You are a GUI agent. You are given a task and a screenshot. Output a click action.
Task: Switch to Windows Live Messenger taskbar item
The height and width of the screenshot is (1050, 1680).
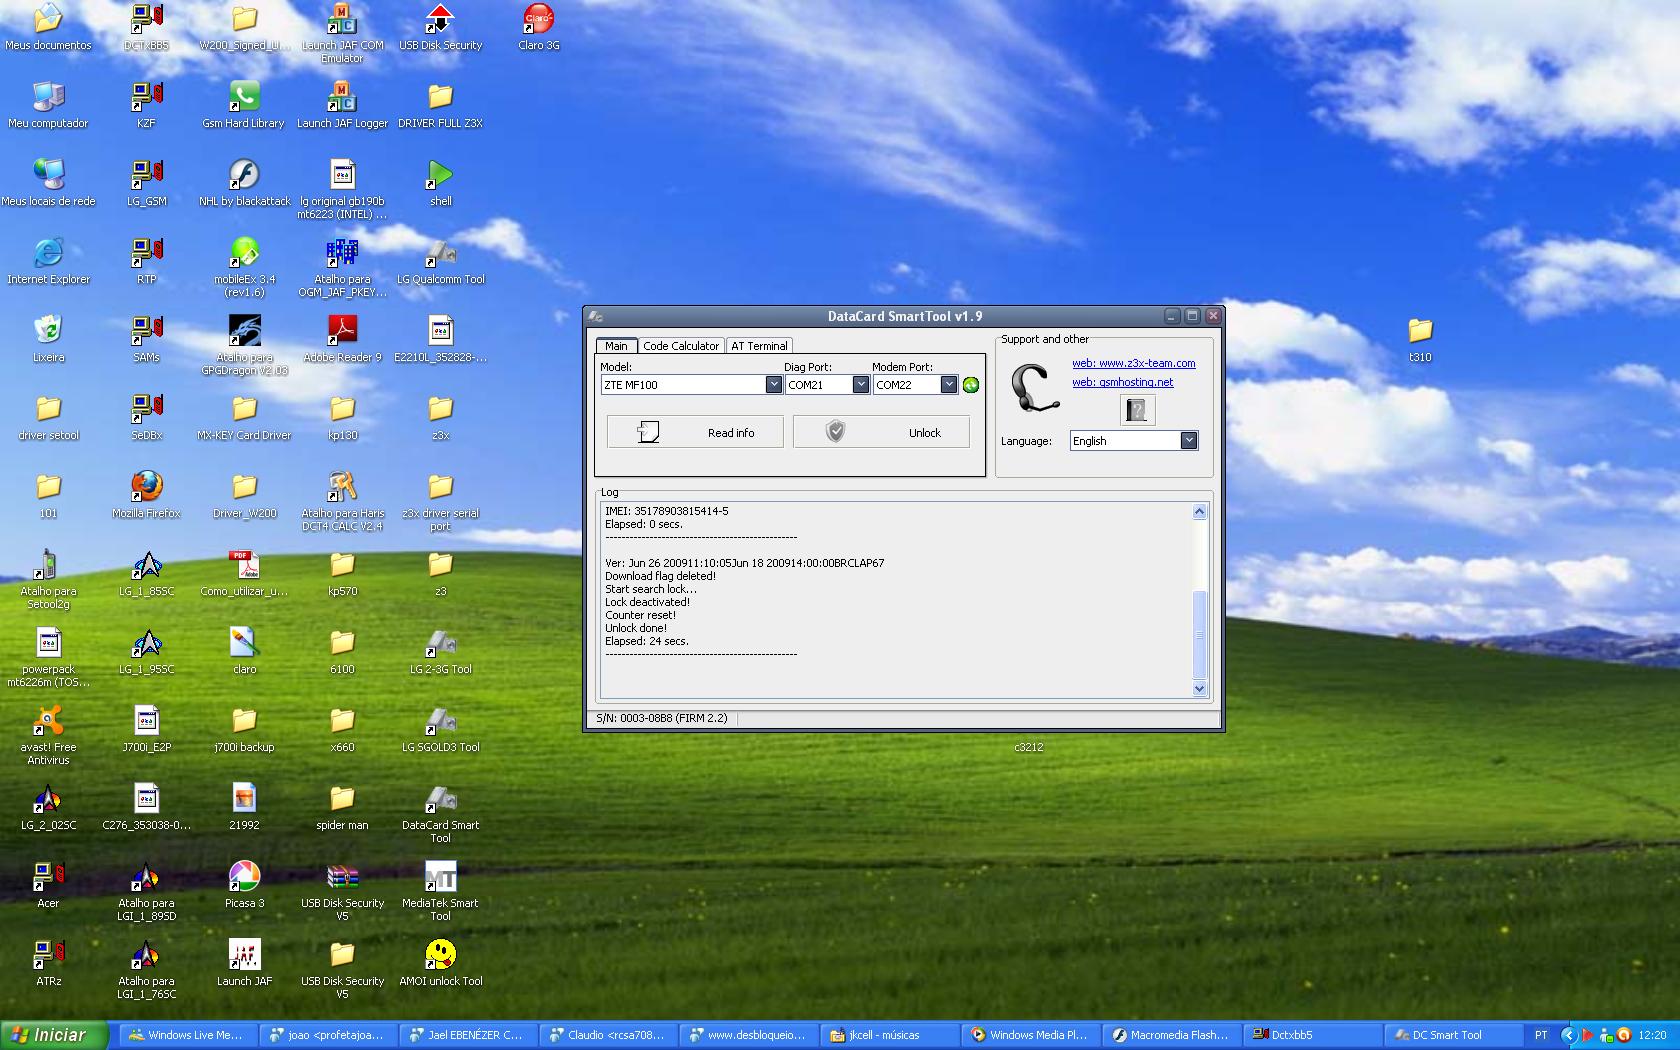point(188,1035)
